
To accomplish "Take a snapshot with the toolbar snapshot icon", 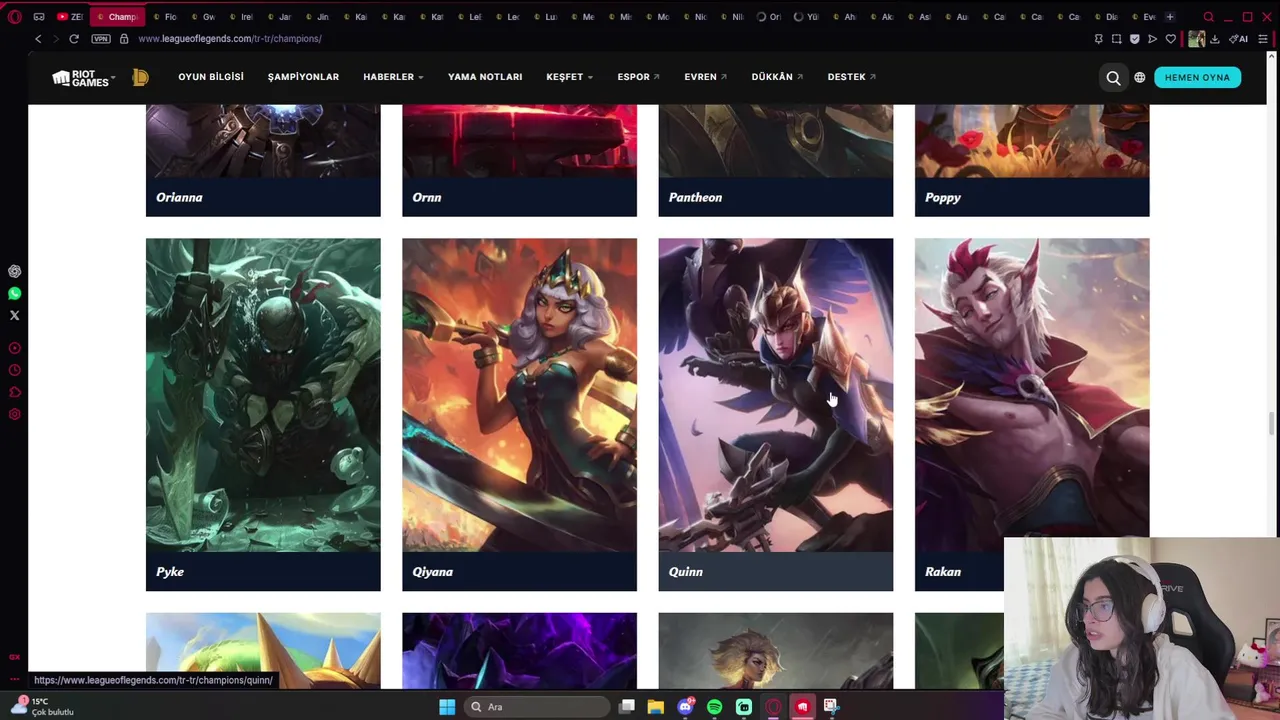I will tap(1116, 39).
